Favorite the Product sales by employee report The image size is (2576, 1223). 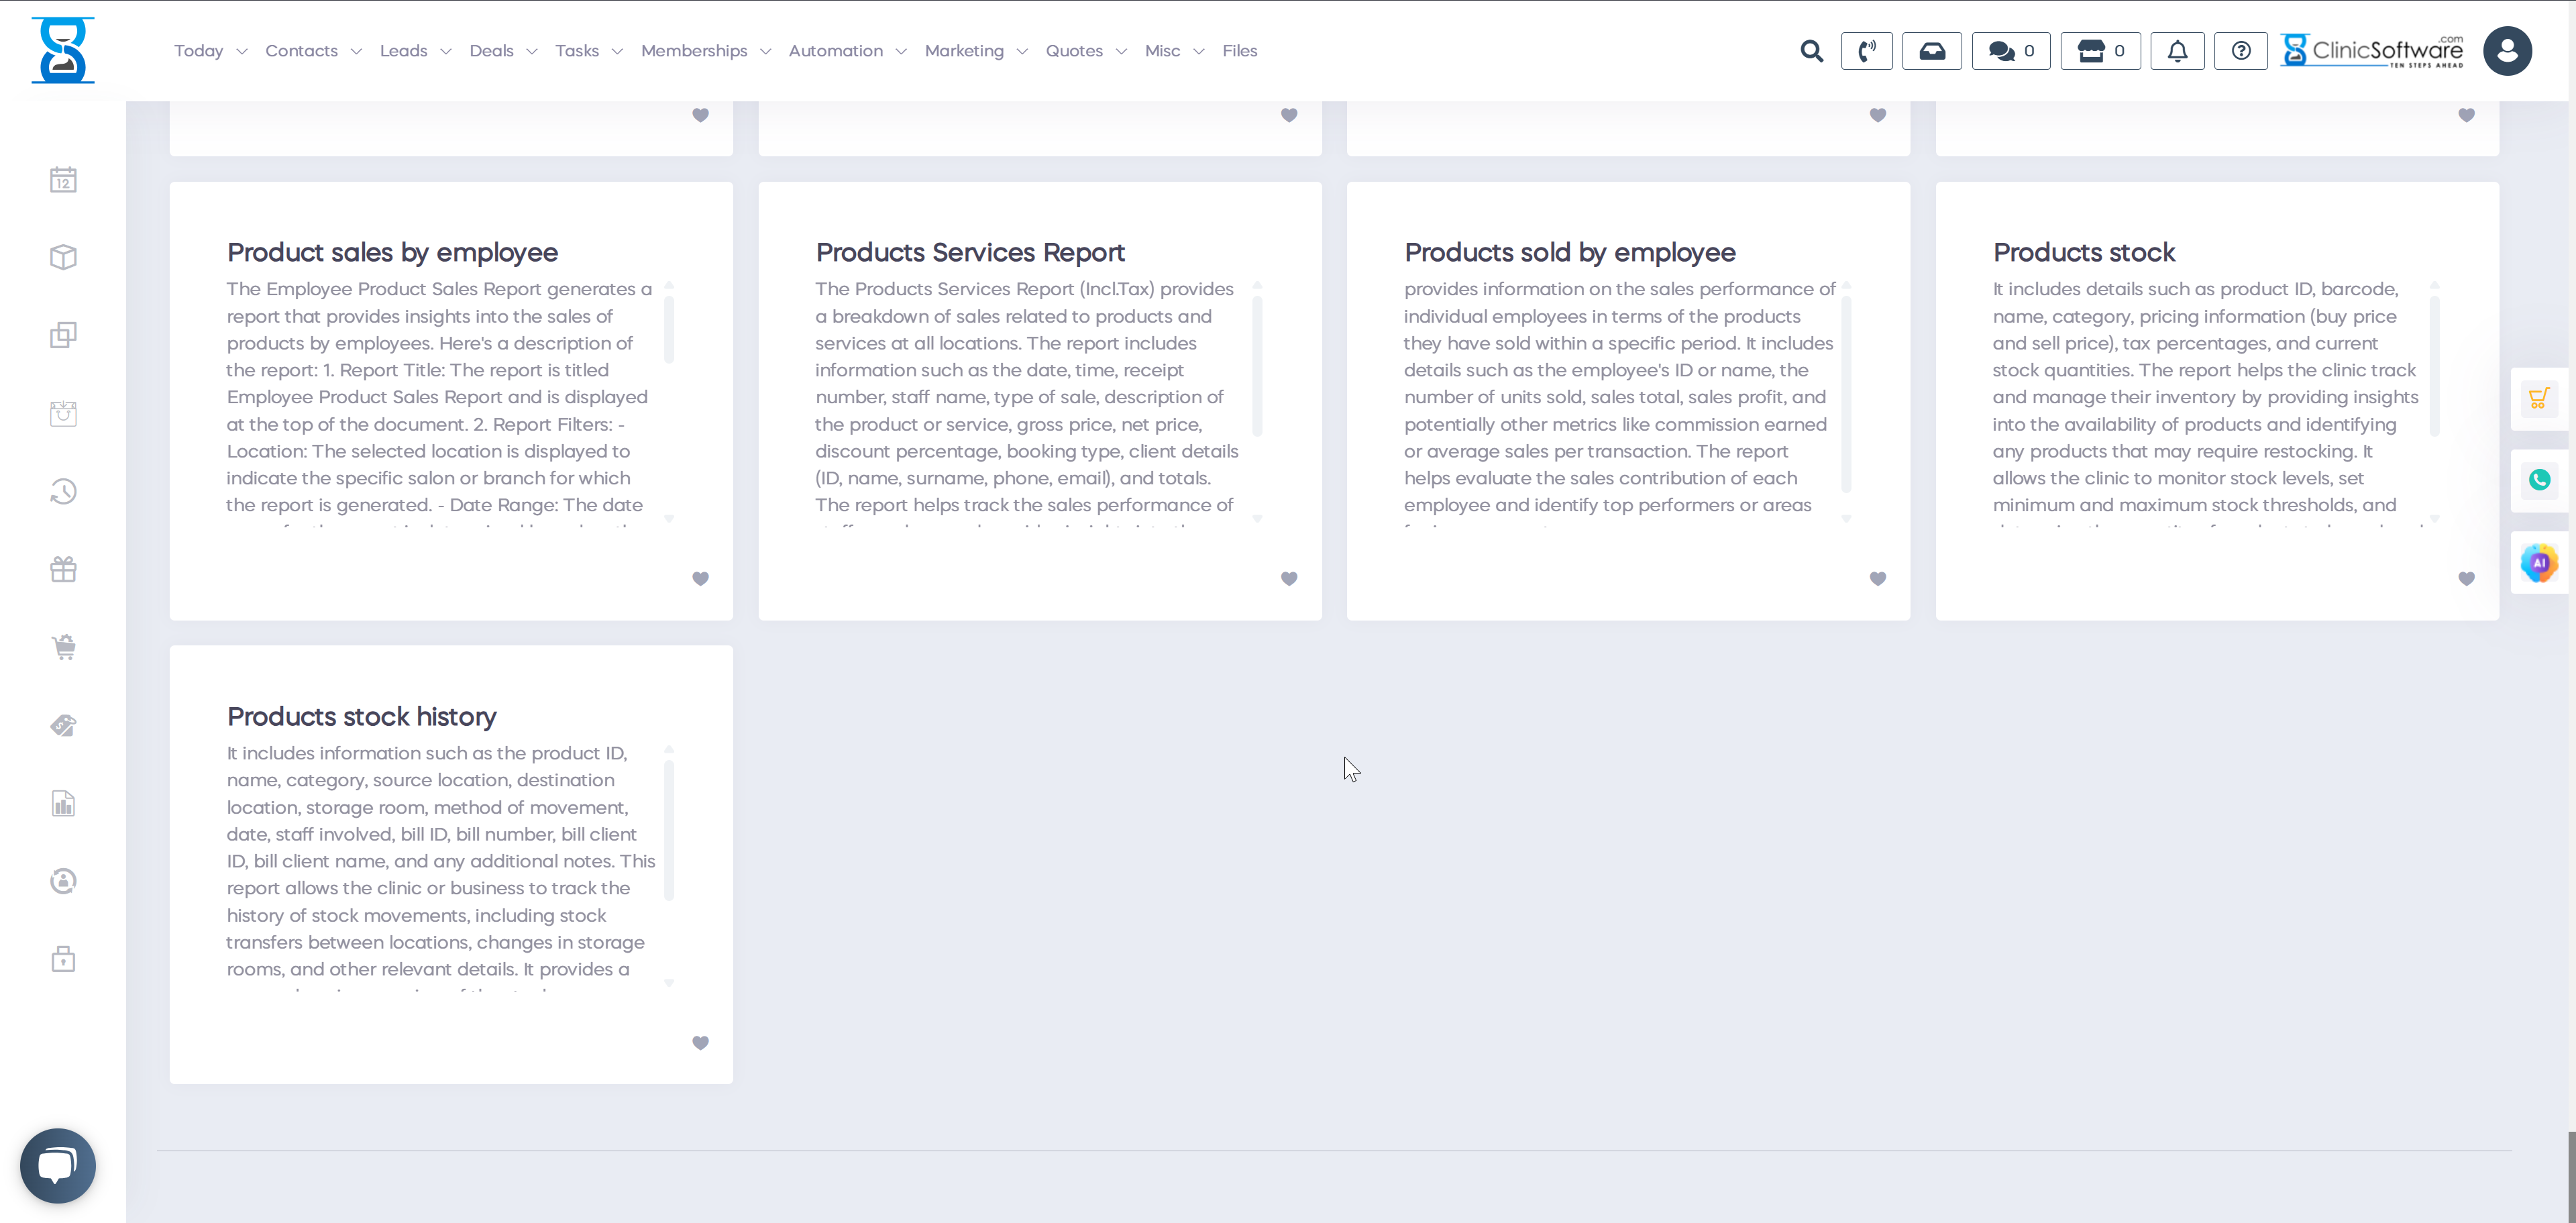700,578
